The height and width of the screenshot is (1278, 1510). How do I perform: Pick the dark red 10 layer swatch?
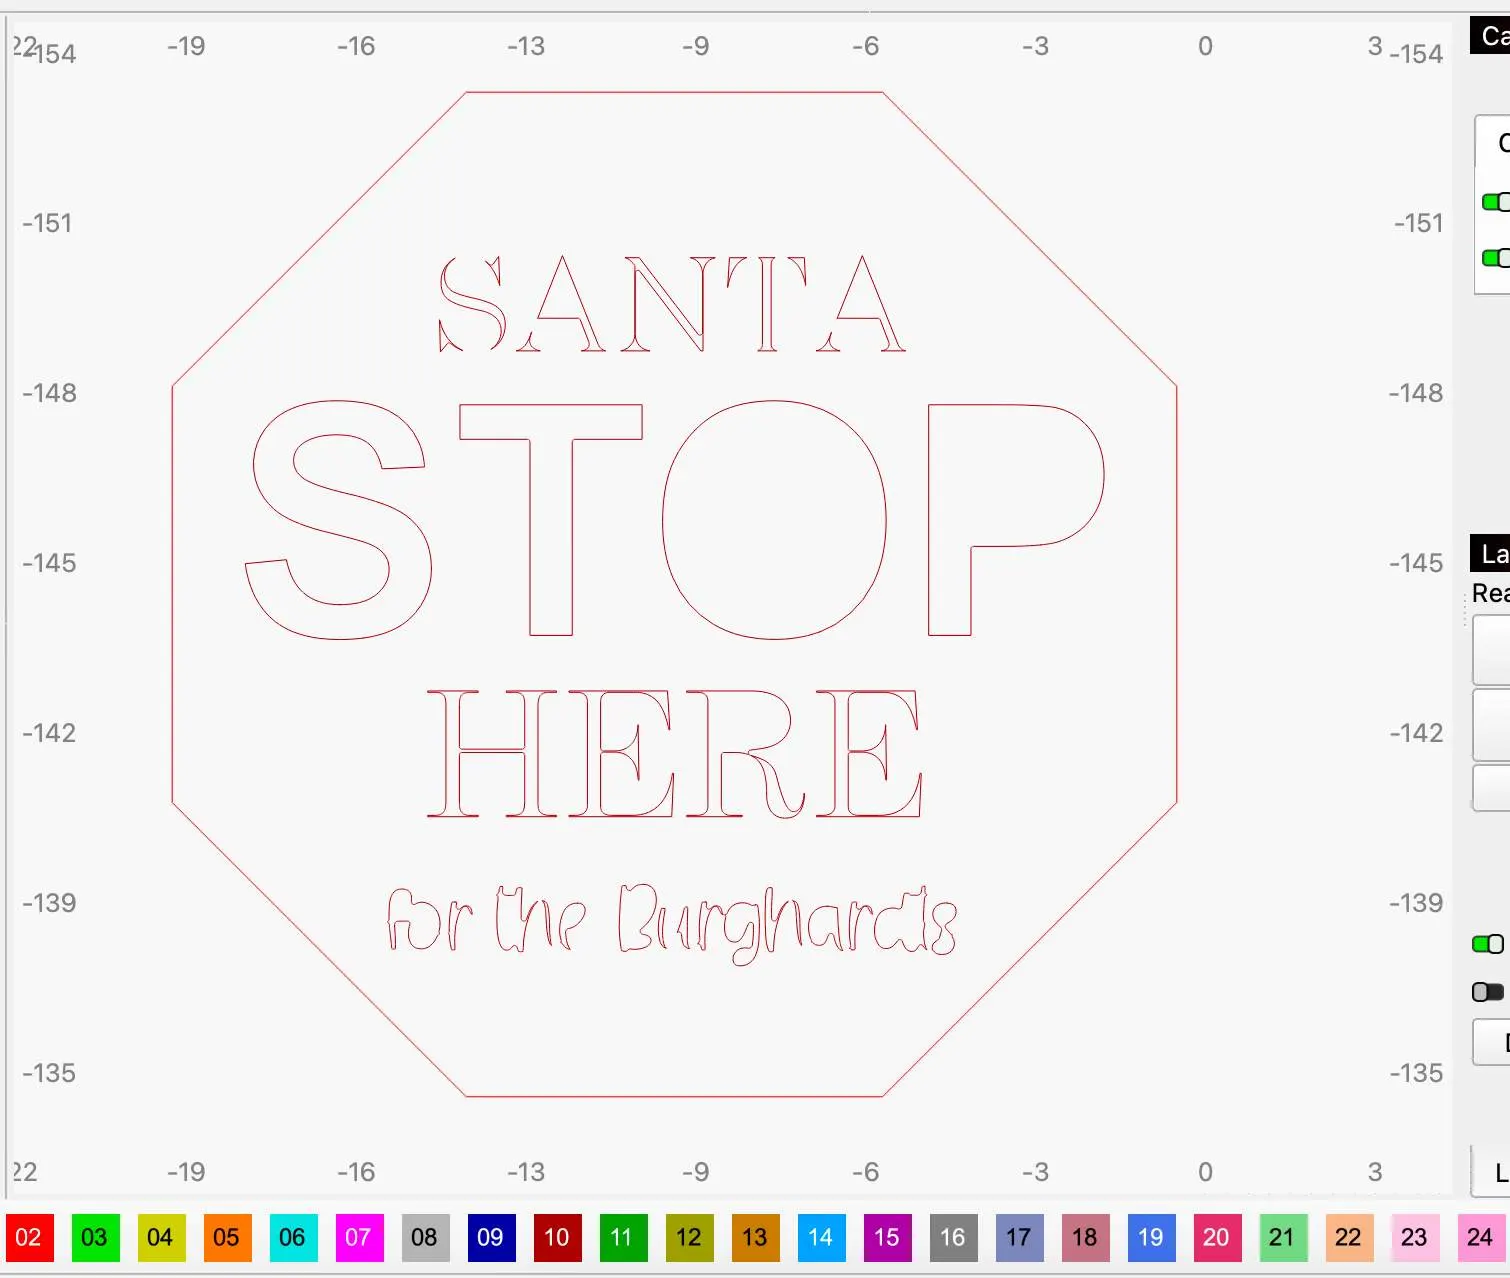click(557, 1237)
